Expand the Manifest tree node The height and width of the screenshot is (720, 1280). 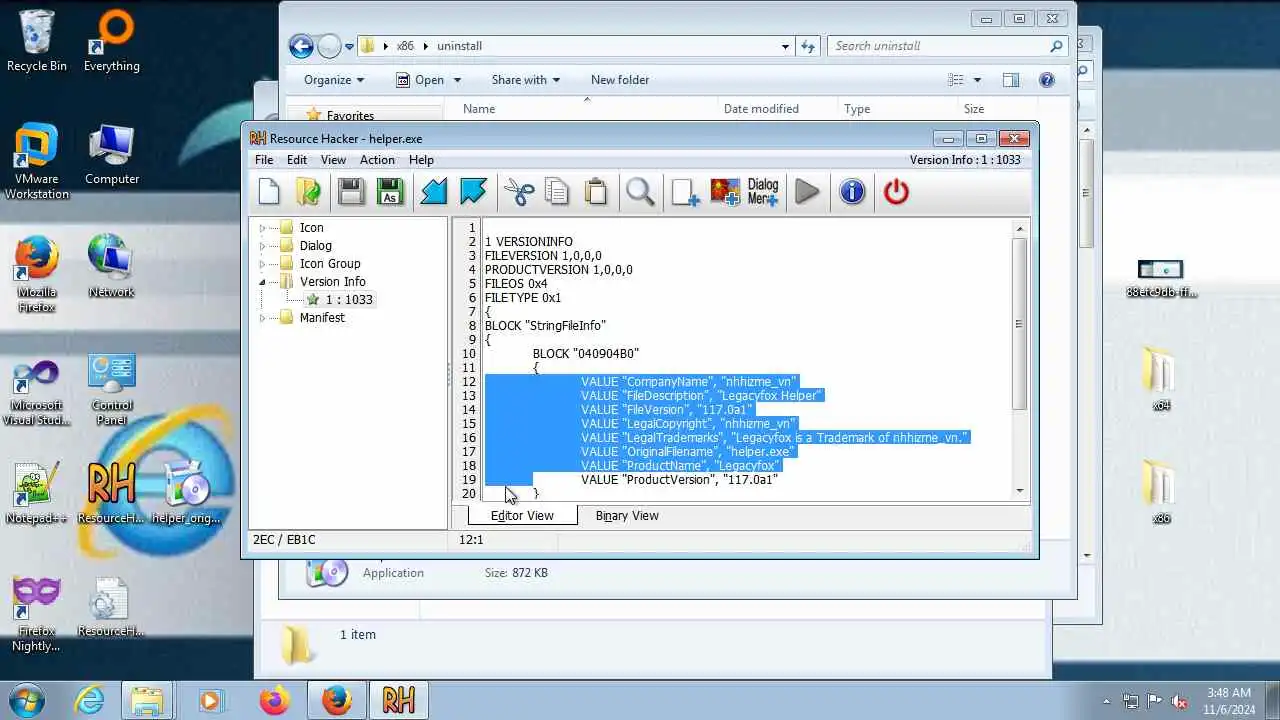click(263, 318)
